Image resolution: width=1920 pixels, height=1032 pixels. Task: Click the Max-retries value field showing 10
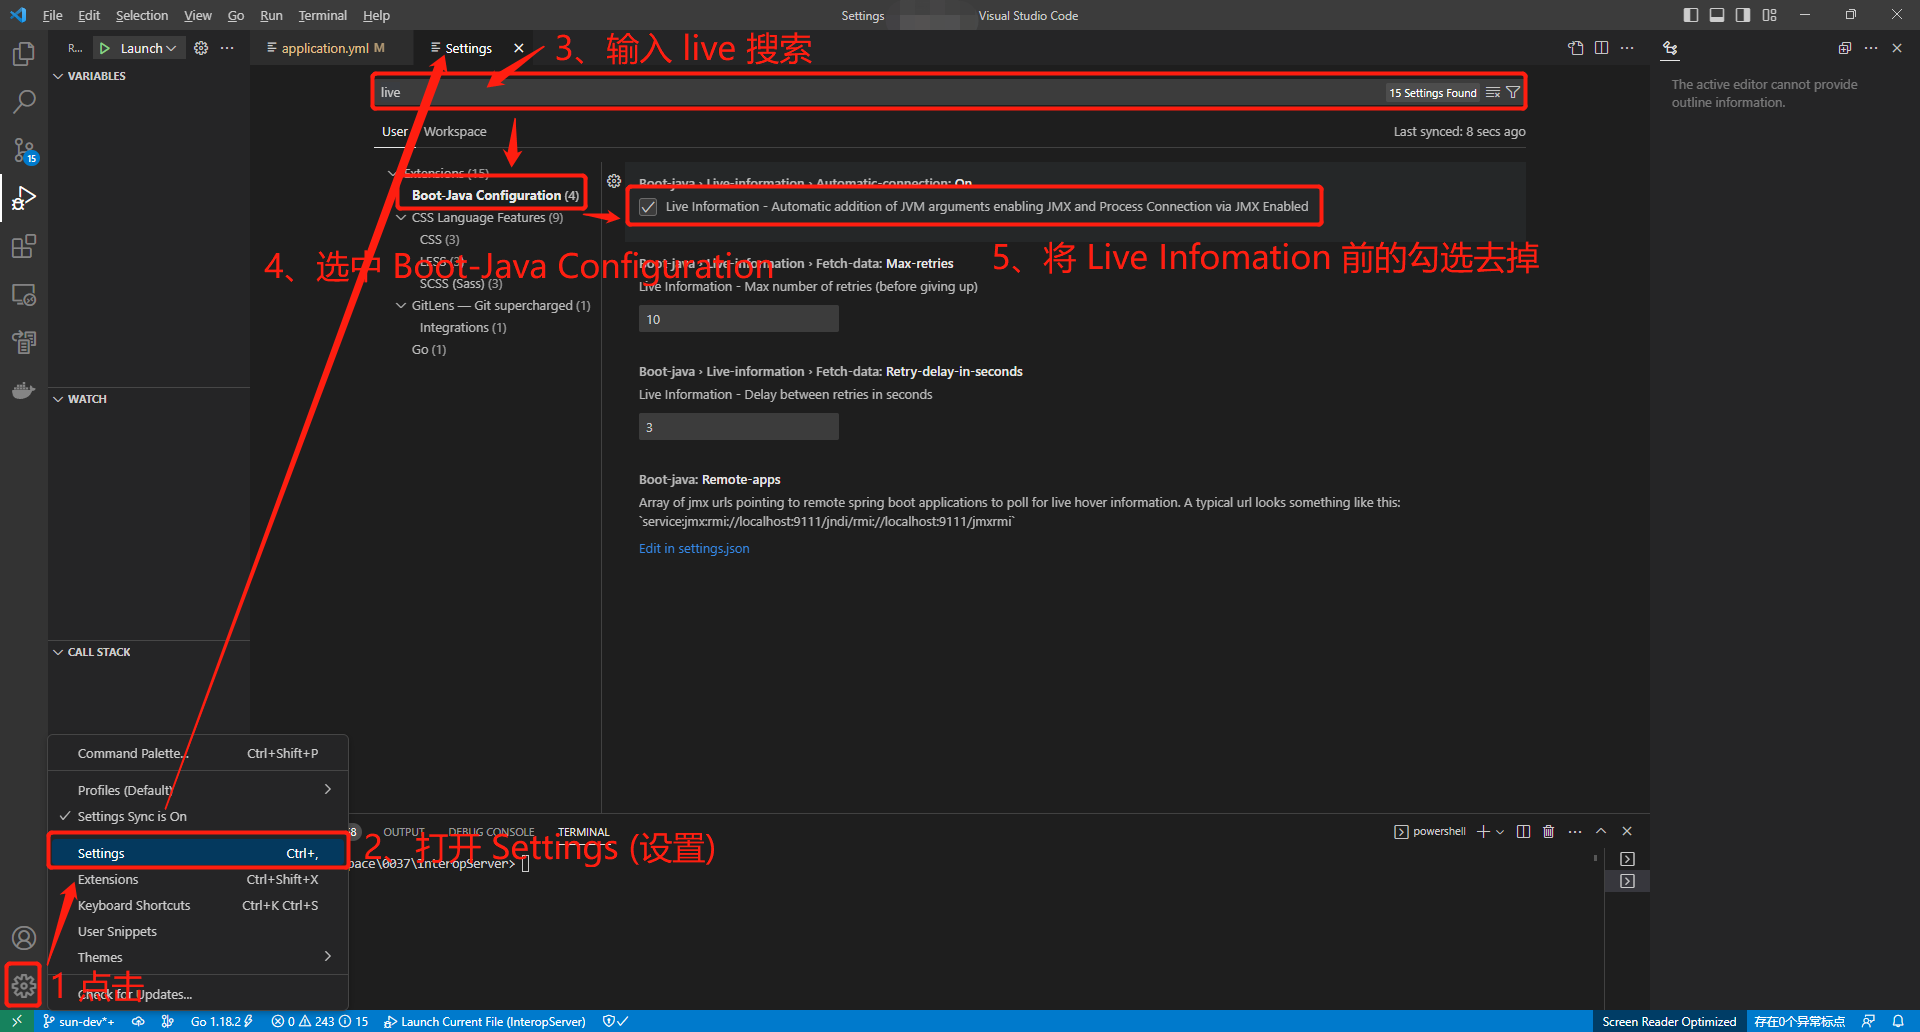click(739, 319)
